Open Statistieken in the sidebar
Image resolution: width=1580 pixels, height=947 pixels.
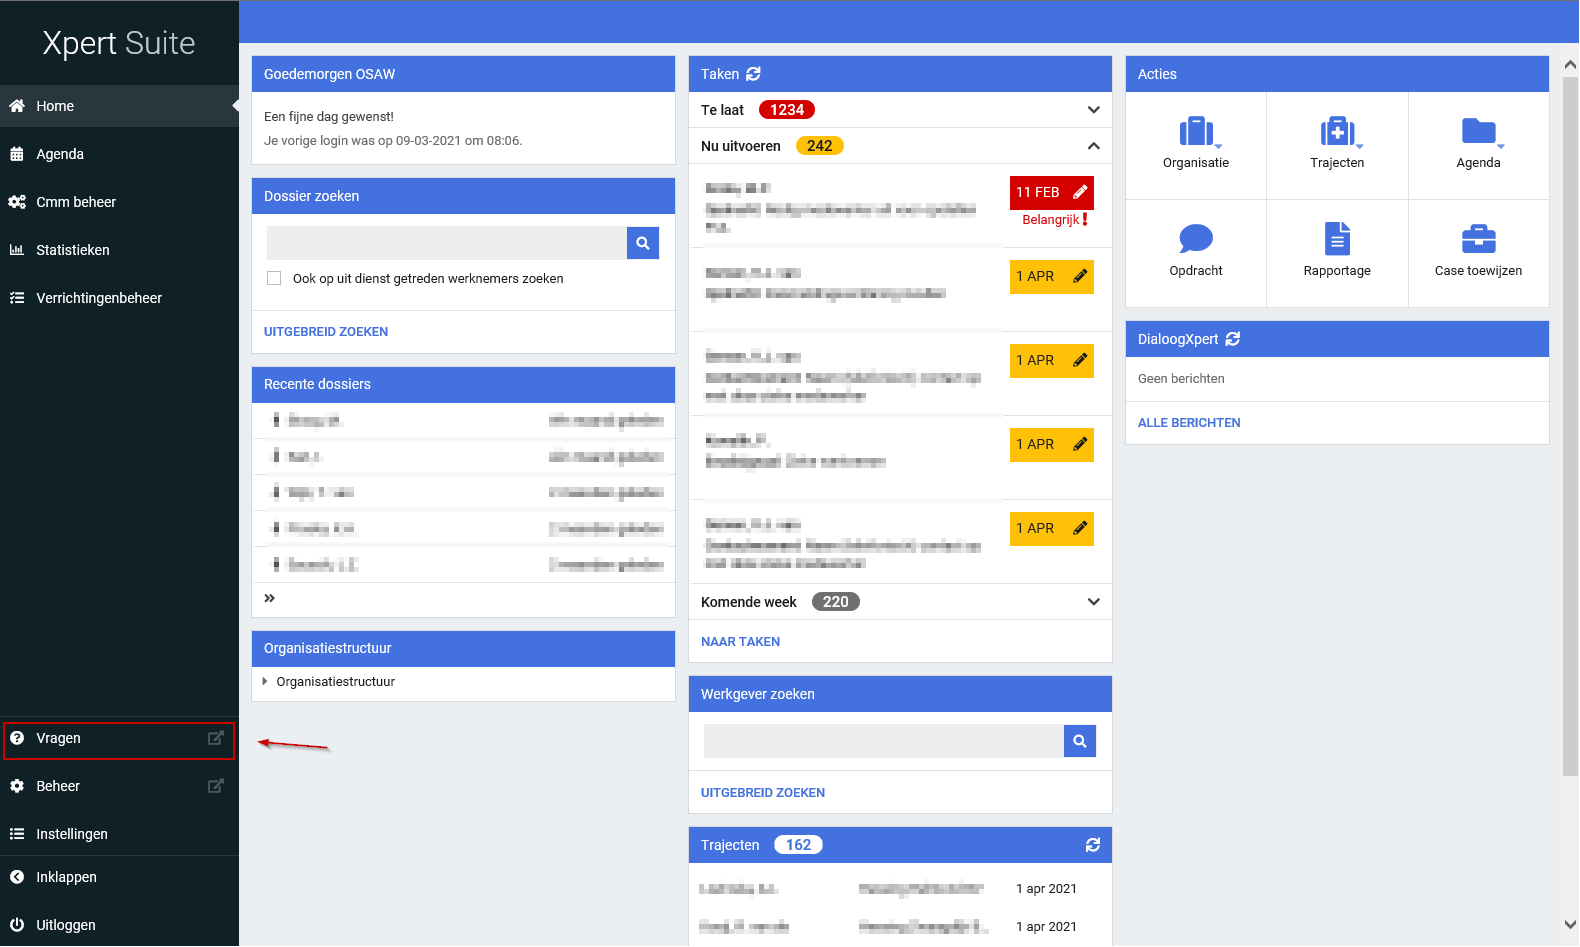pos(73,250)
